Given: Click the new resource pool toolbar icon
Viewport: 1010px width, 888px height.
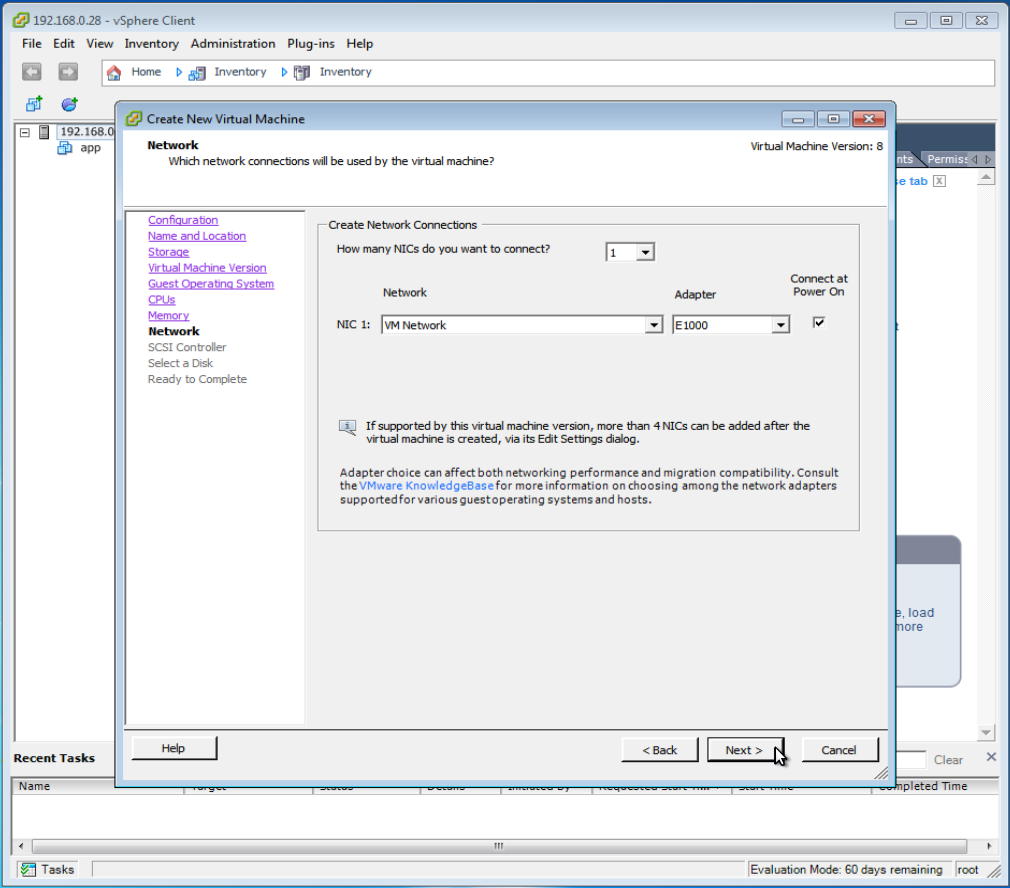Looking at the screenshot, I should click(x=70, y=104).
